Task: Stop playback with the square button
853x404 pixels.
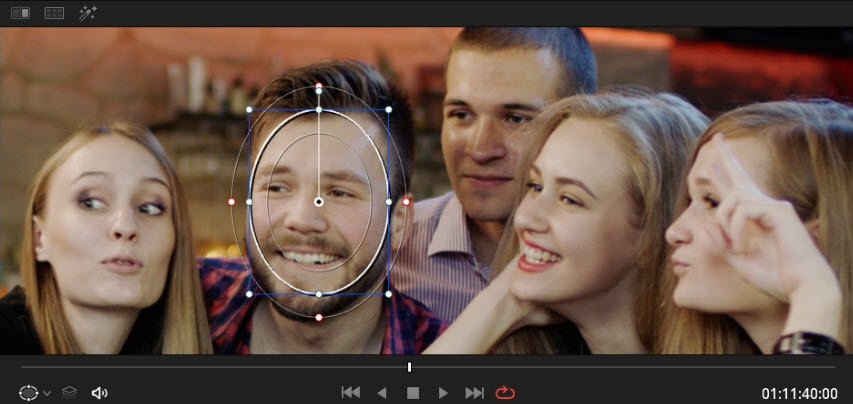Action: coord(413,393)
